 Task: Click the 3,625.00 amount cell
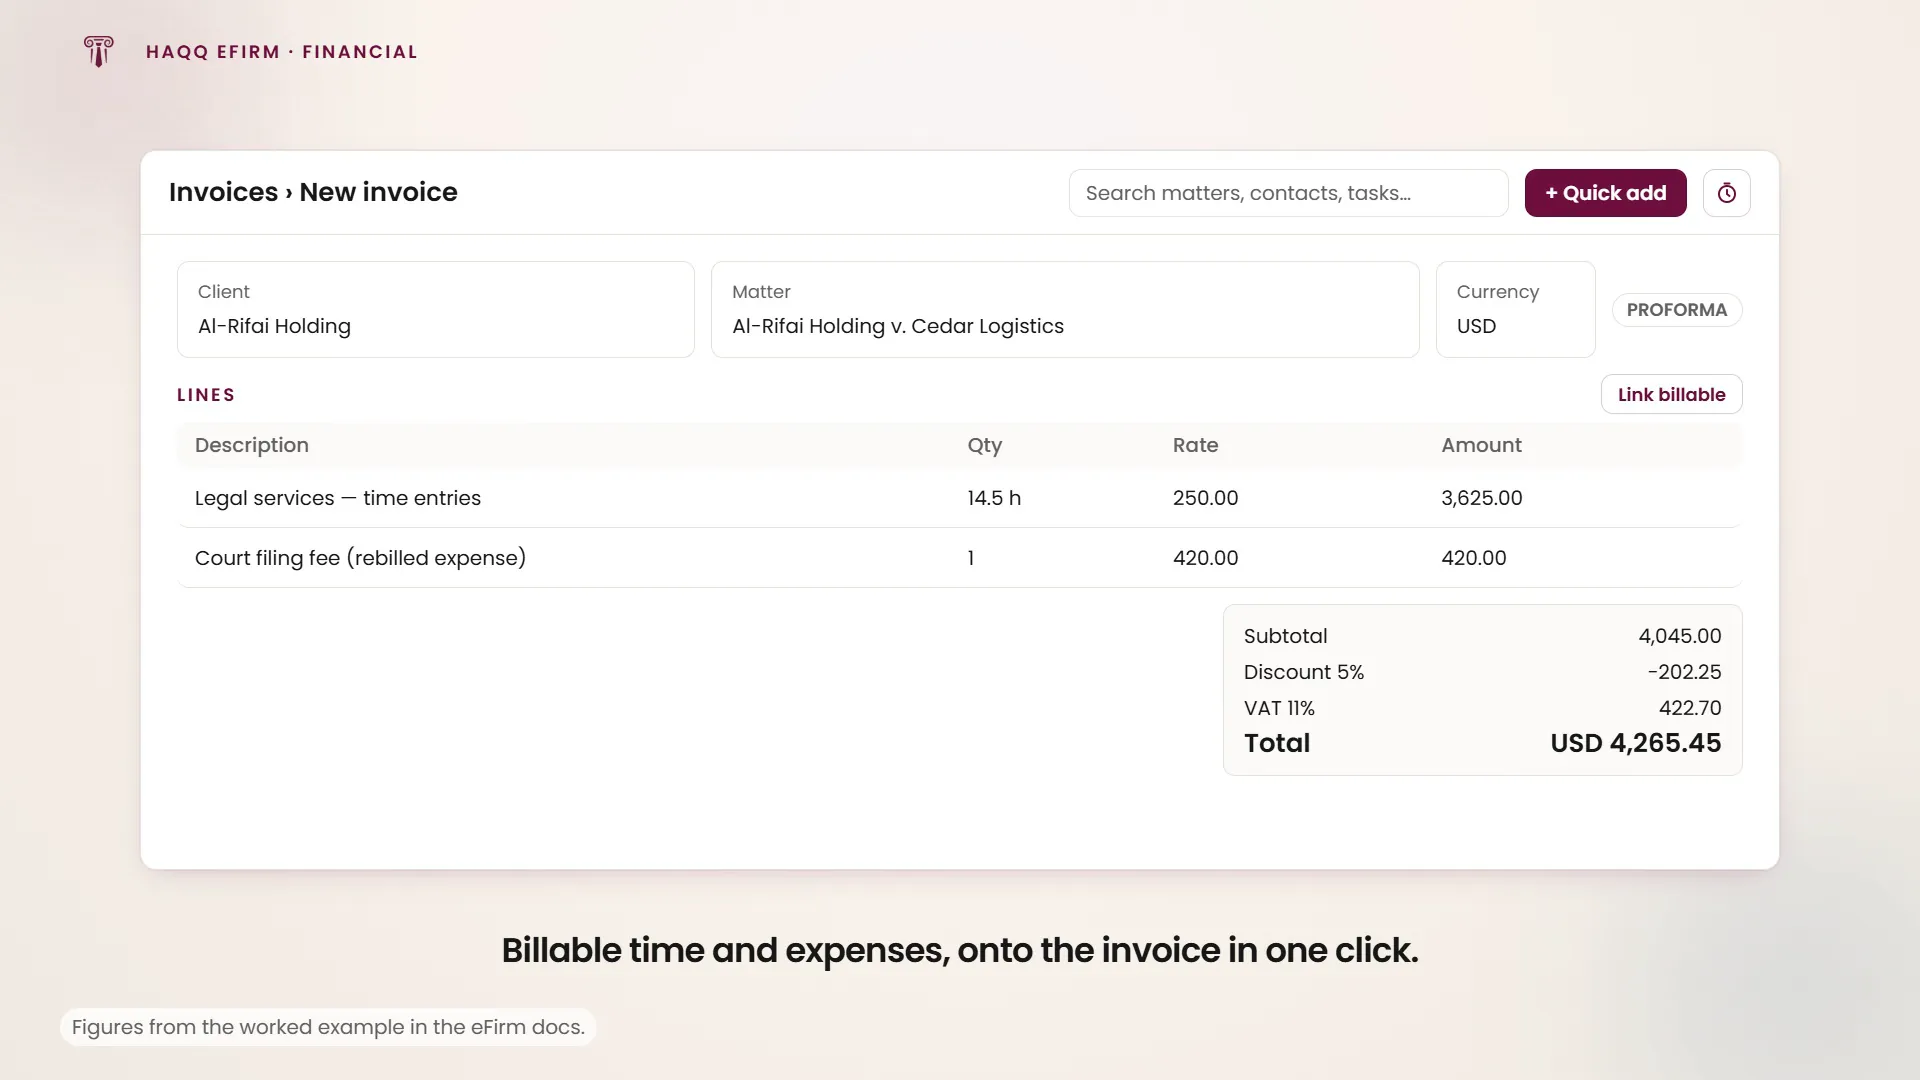[x=1481, y=498]
